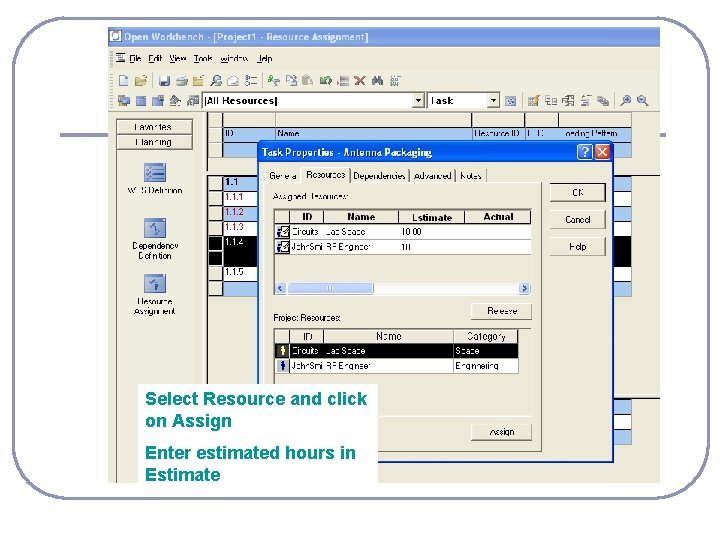Click the Cancel button
This screenshot has width=720, height=540.
point(578,219)
